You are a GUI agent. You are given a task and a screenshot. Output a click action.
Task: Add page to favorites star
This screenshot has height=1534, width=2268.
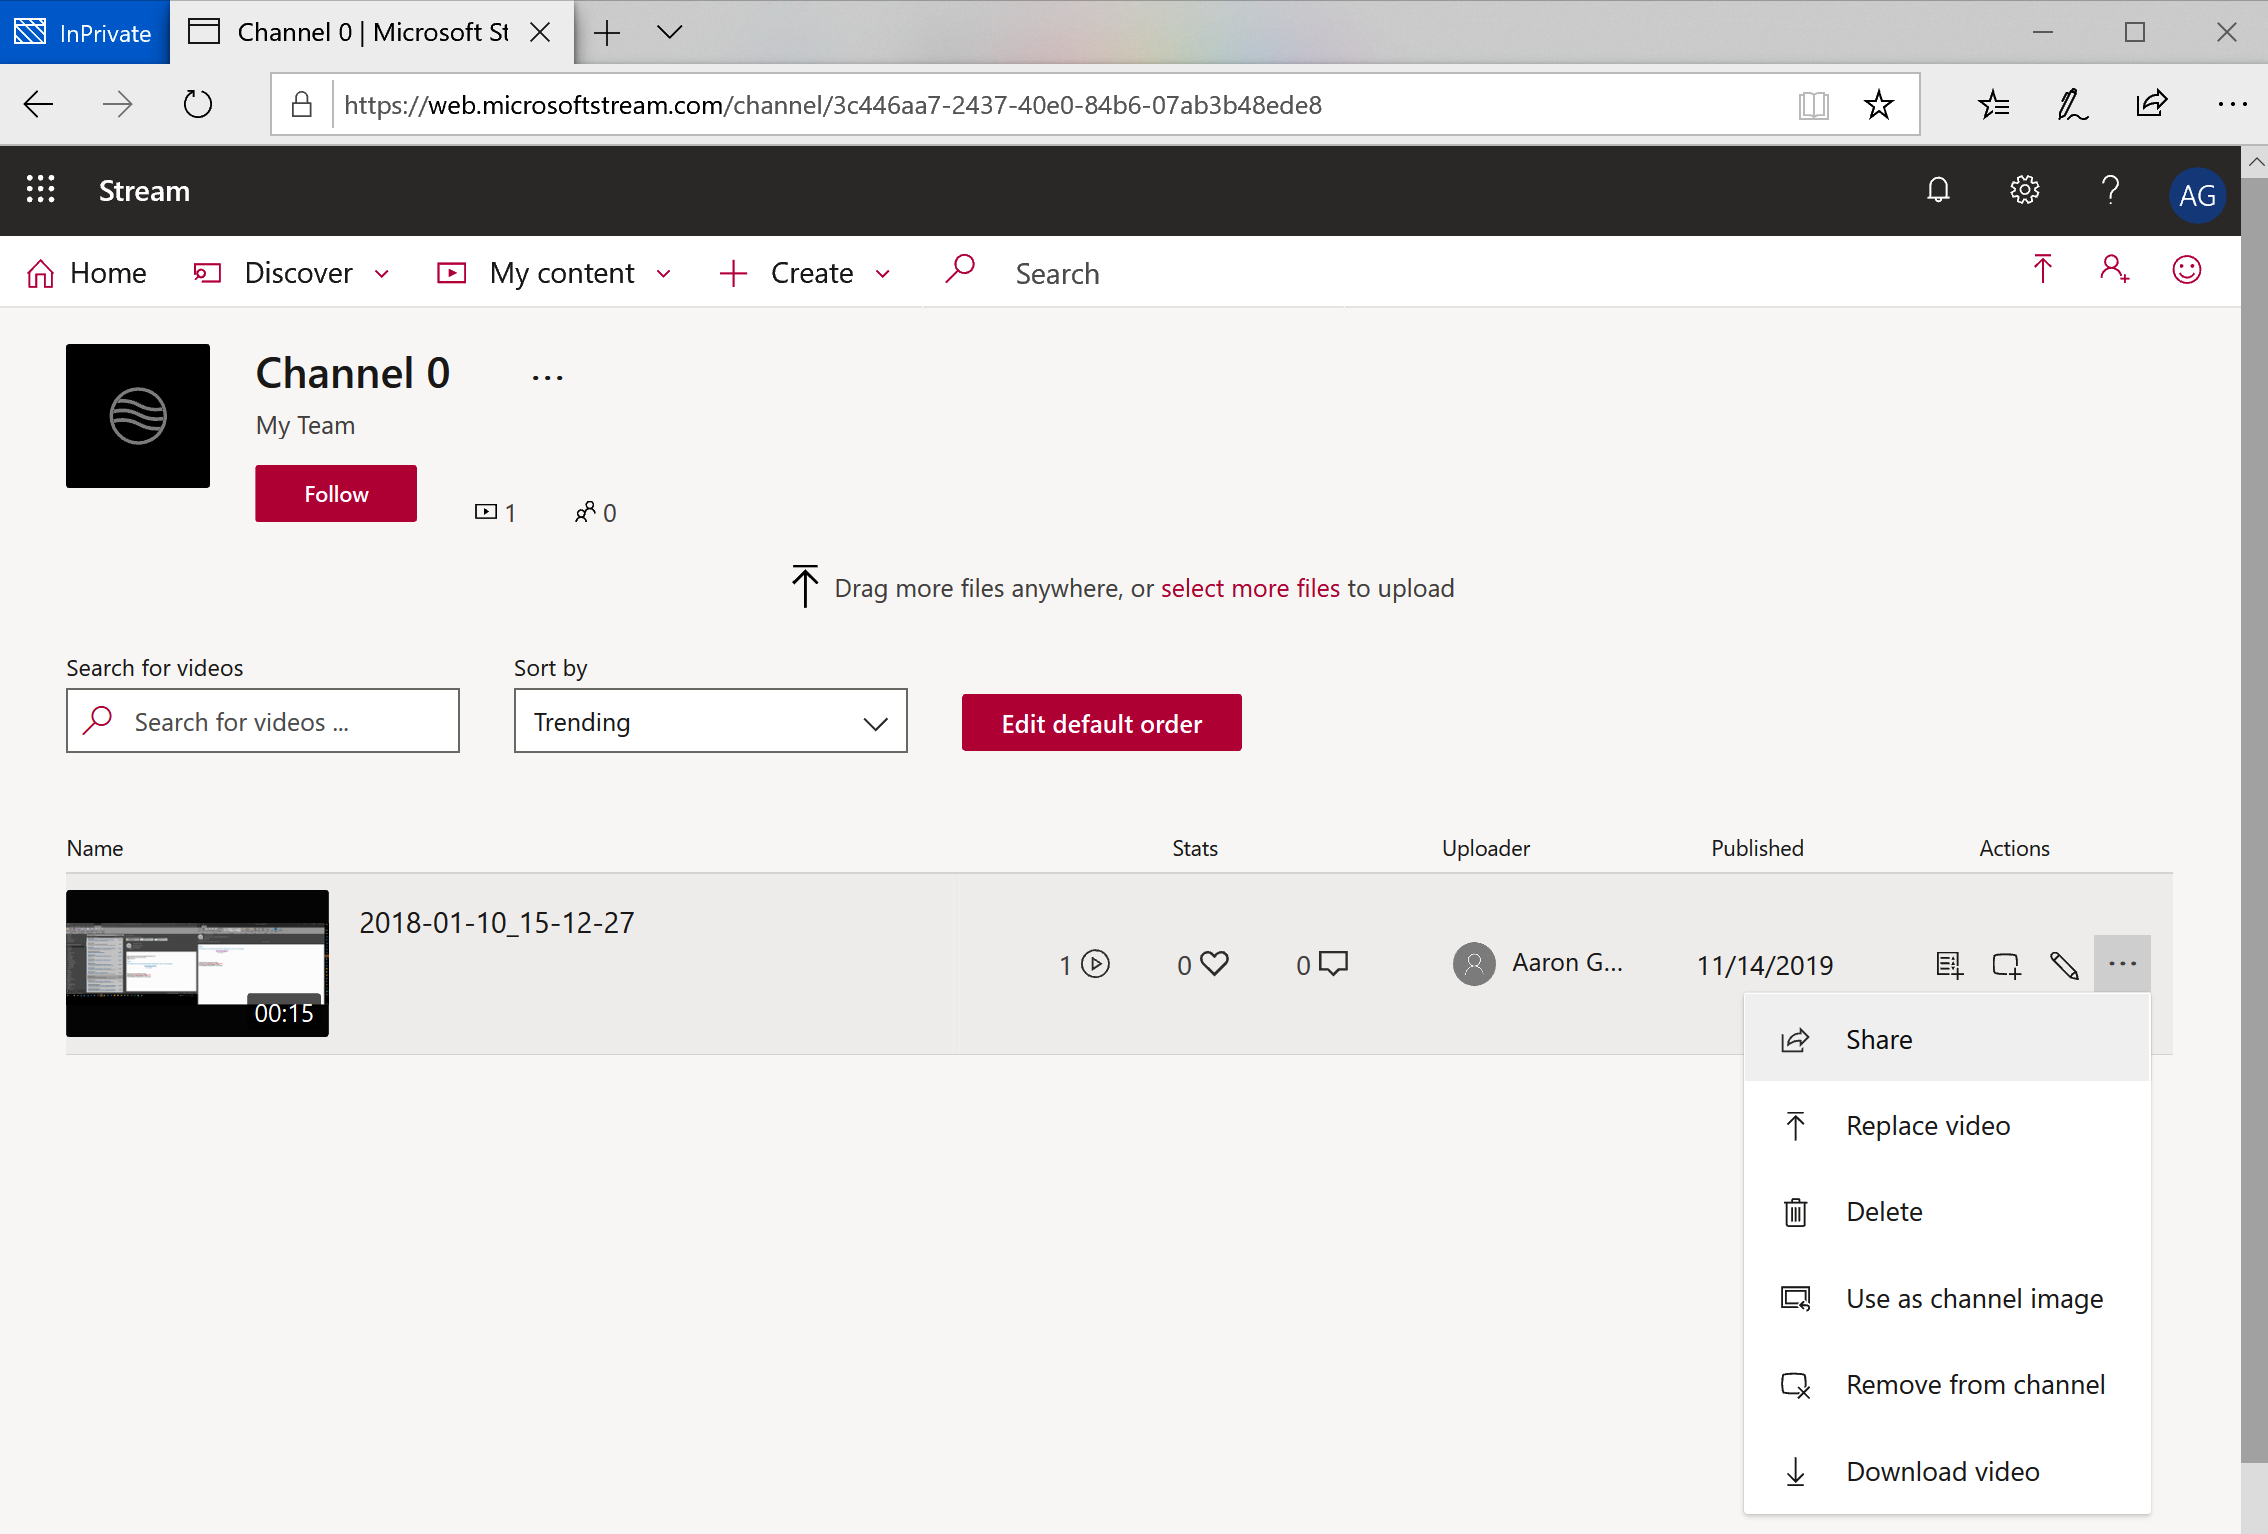pyautogui.click(x=1879, y=104)
